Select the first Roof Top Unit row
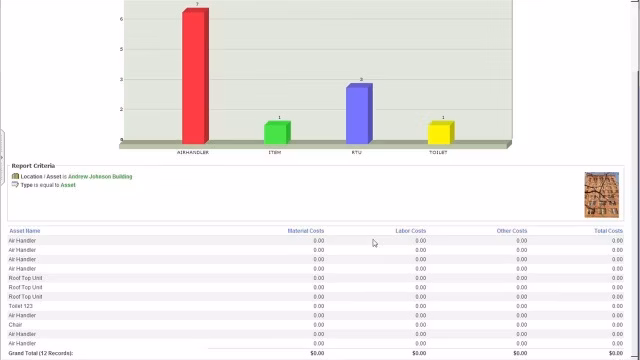 pos(316,278)
